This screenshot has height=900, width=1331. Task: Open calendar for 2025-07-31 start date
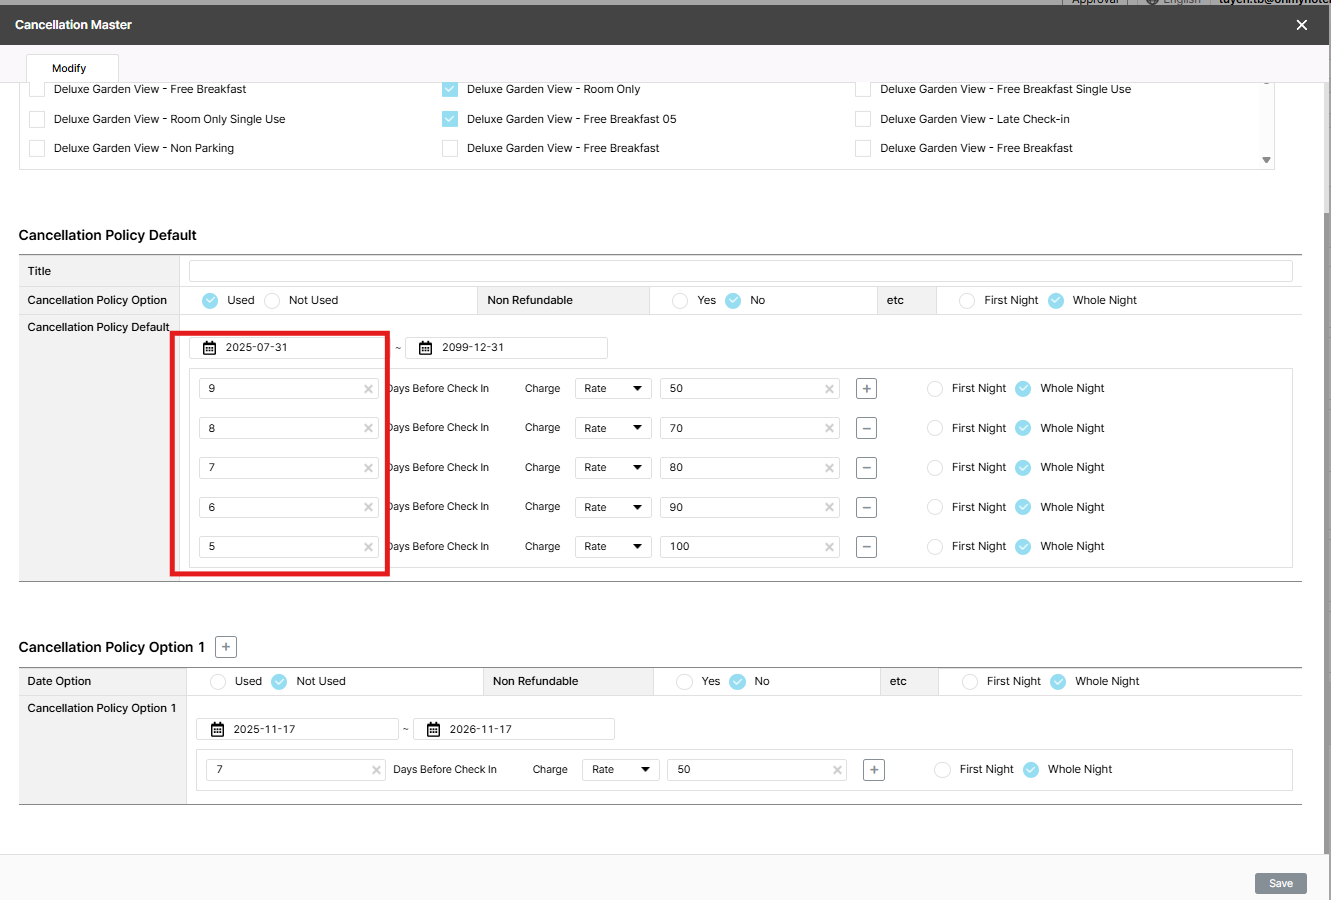210,348
